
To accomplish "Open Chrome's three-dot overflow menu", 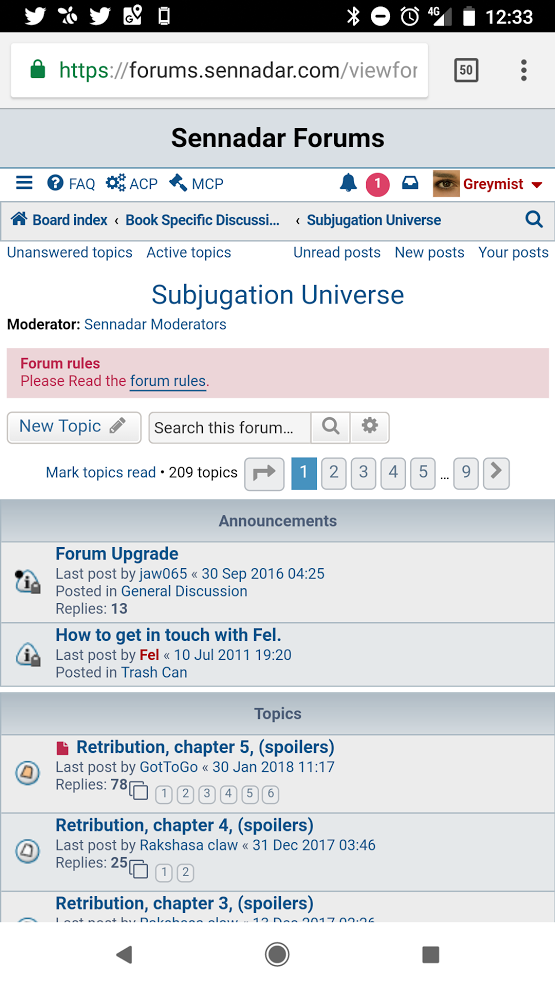I will click(523, 70).
